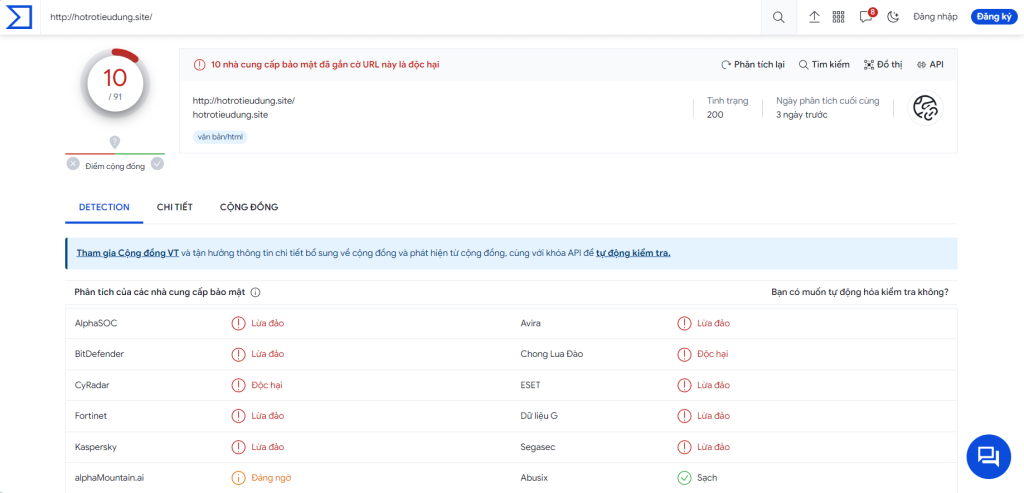Click the red alert icon in the warning banner
Image resolution: width=1024 pixels, height=493 pixels.
199,65
